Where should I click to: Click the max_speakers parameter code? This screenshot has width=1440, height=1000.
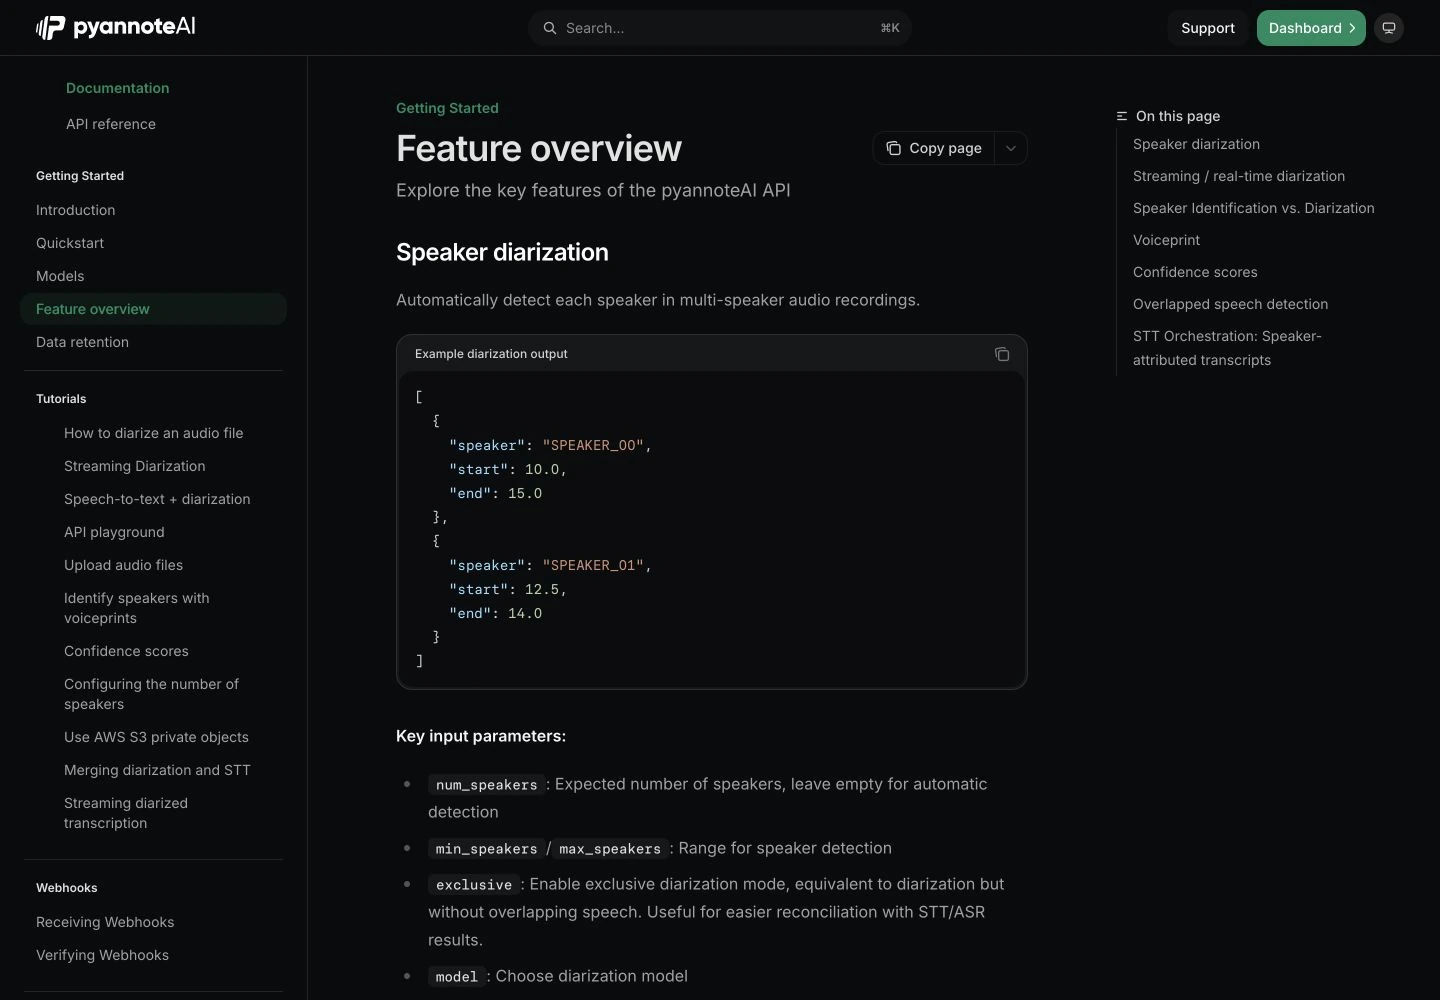(610, 849)
